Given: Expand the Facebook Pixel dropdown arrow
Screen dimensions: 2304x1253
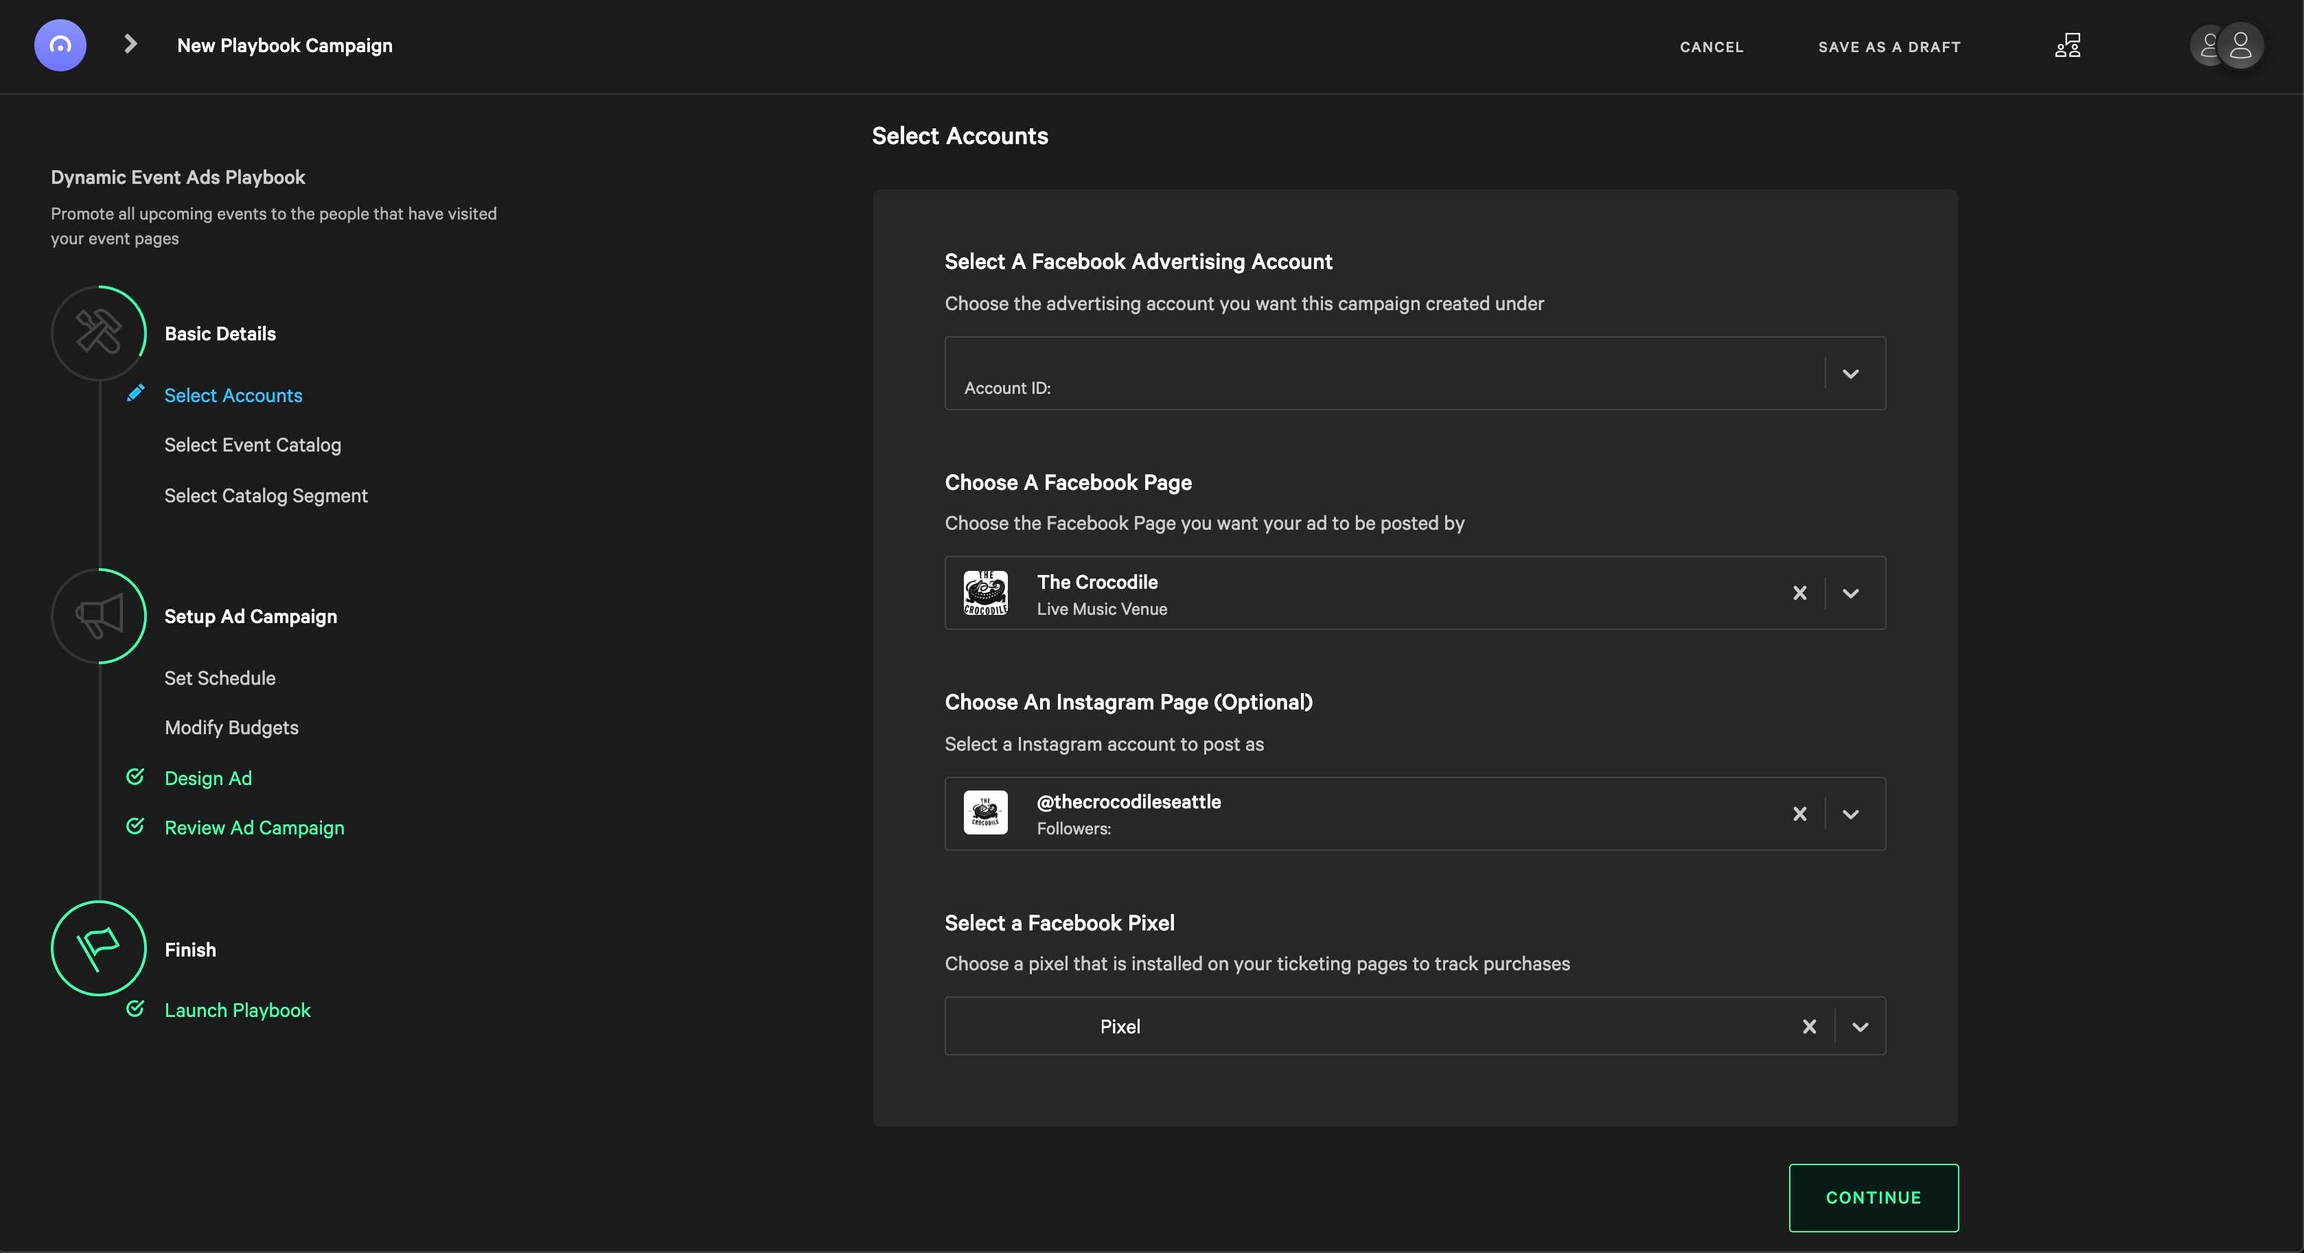Looking at the screenshot, I should click(1860, 1027).
